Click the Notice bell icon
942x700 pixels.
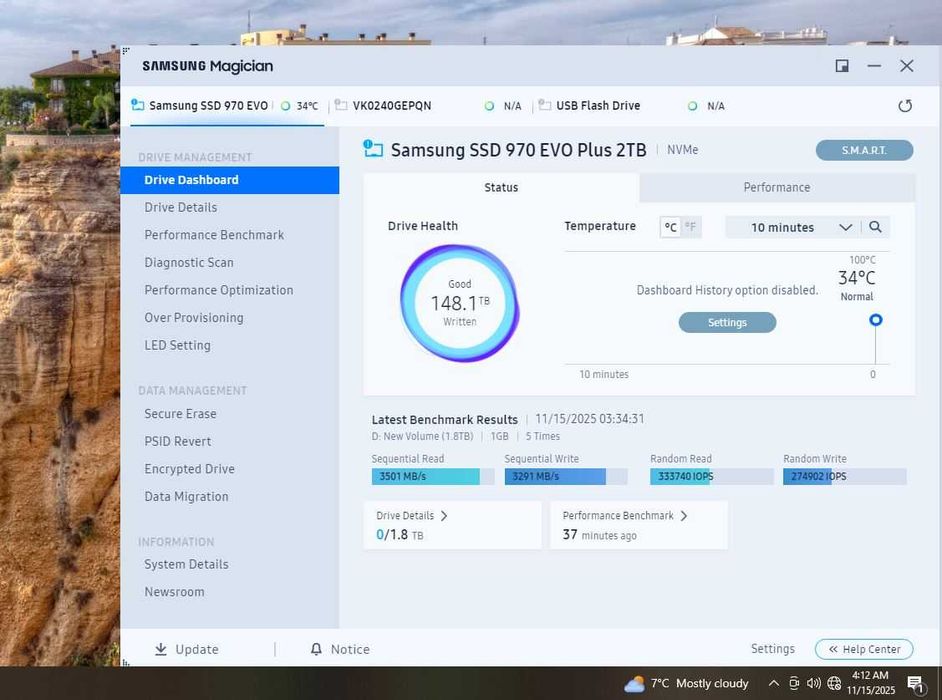click(316, 649)
